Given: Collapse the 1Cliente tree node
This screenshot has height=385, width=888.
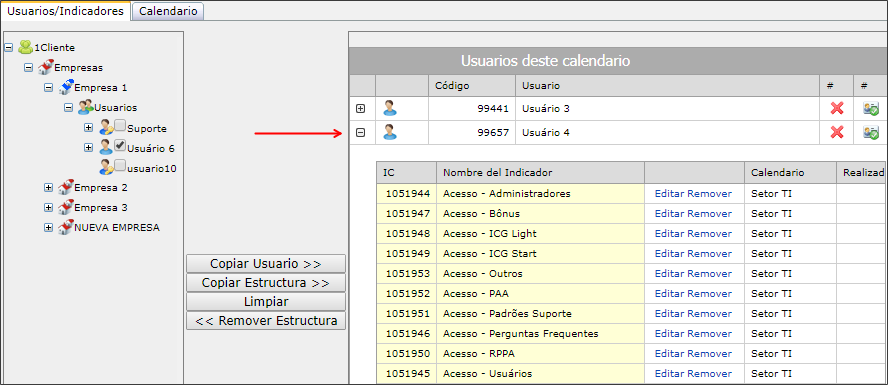Looking at the screenshot, I should click(x=8, y=48).
